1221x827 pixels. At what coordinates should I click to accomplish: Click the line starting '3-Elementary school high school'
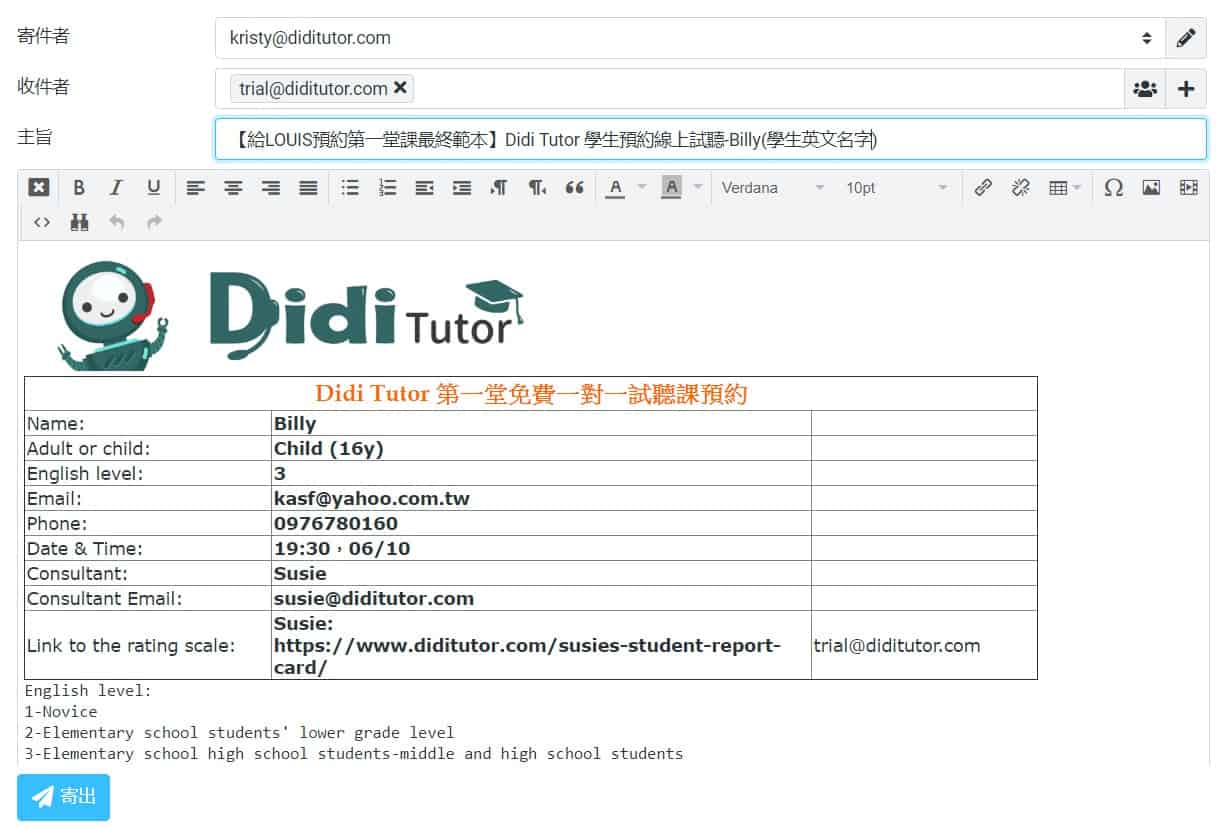[354, 754]
